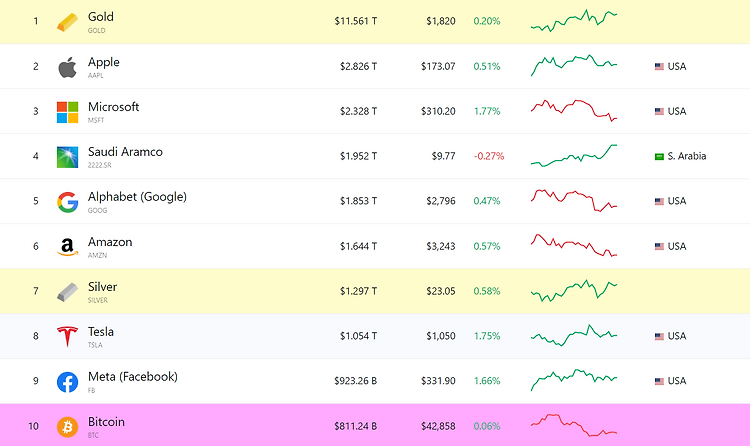Click the USA flag in Tesla row
The image size is (750, 446).
[x=659, y=336]
